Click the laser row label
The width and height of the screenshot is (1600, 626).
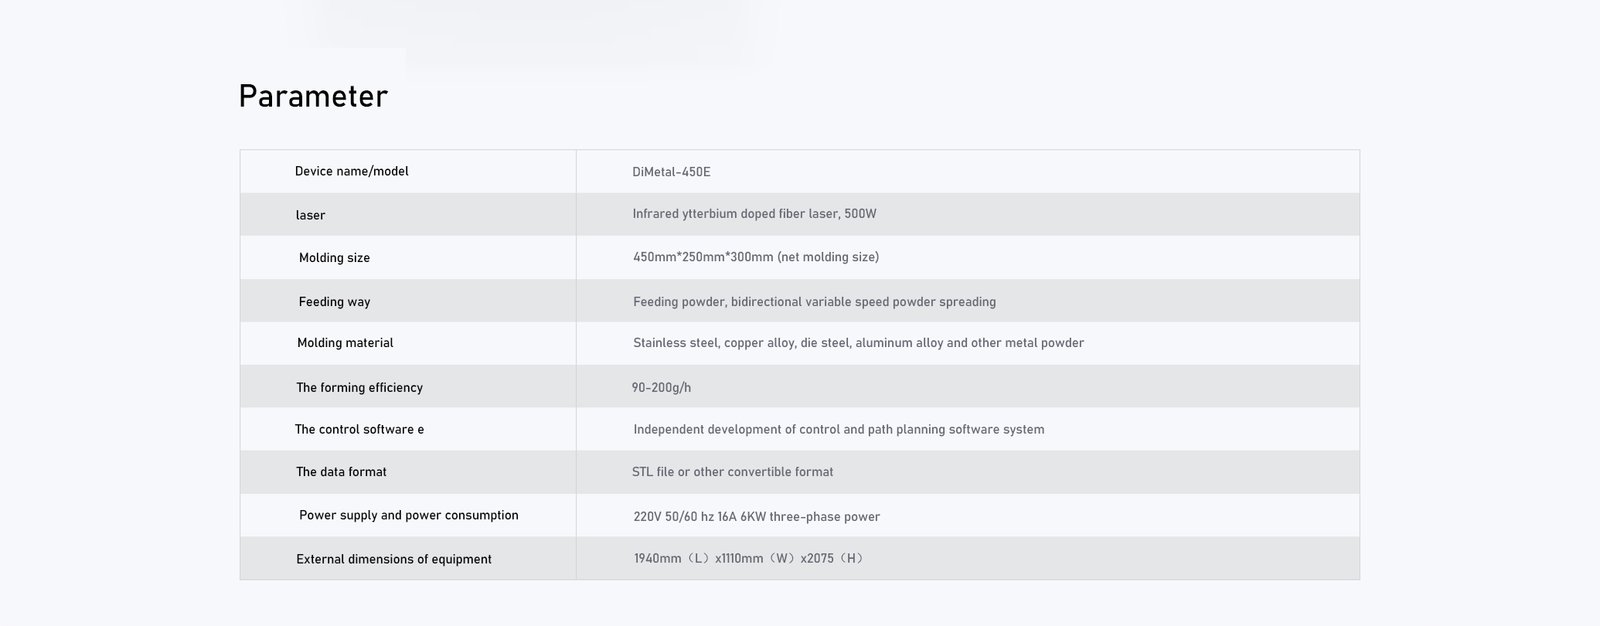point(310,215)
